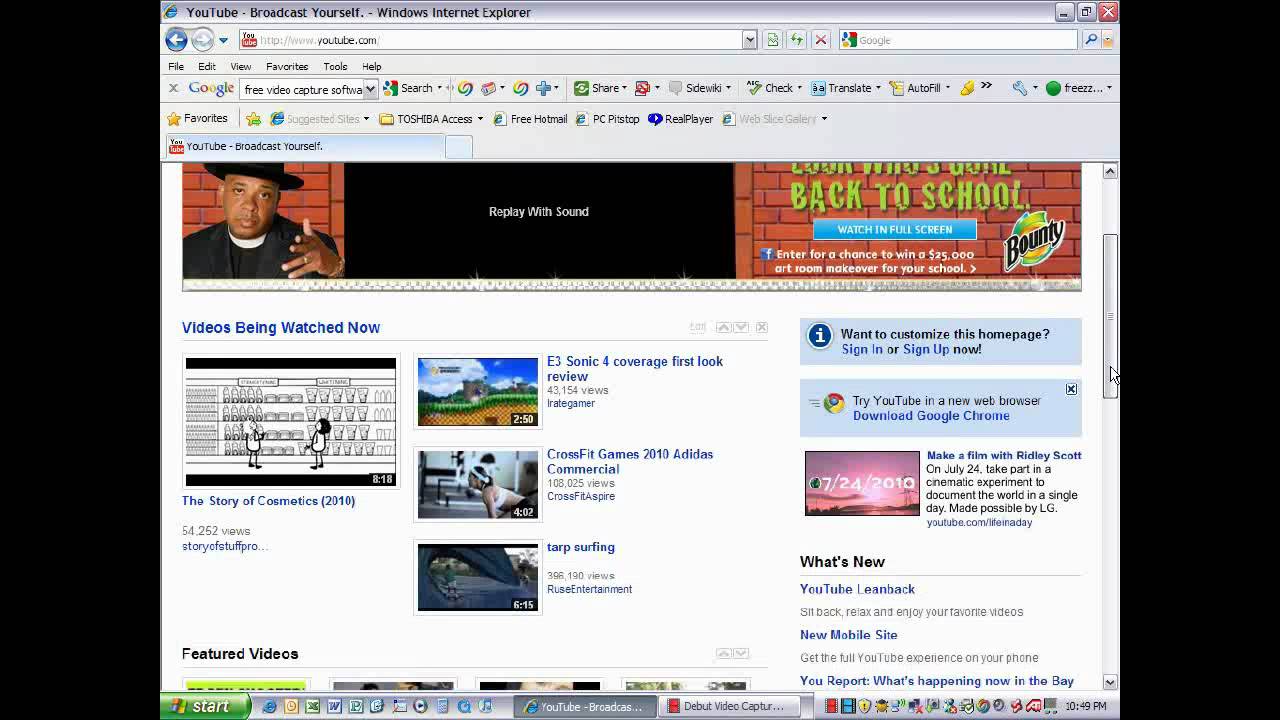Move Videos Being Watched Now module down
Viewport: 1280px width, 720px height.
741,327
